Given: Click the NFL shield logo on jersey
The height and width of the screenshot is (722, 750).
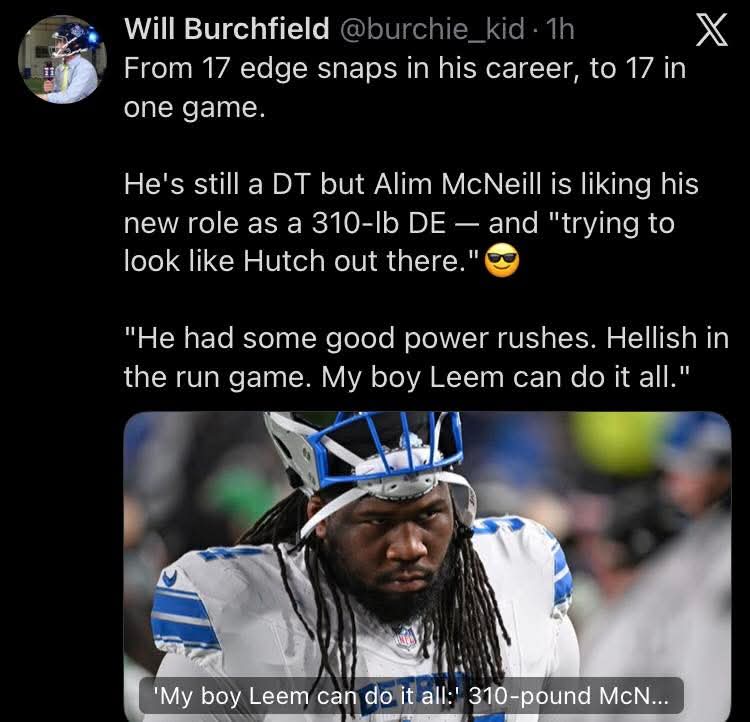Looking at the screenshot, I should point(406,637).
